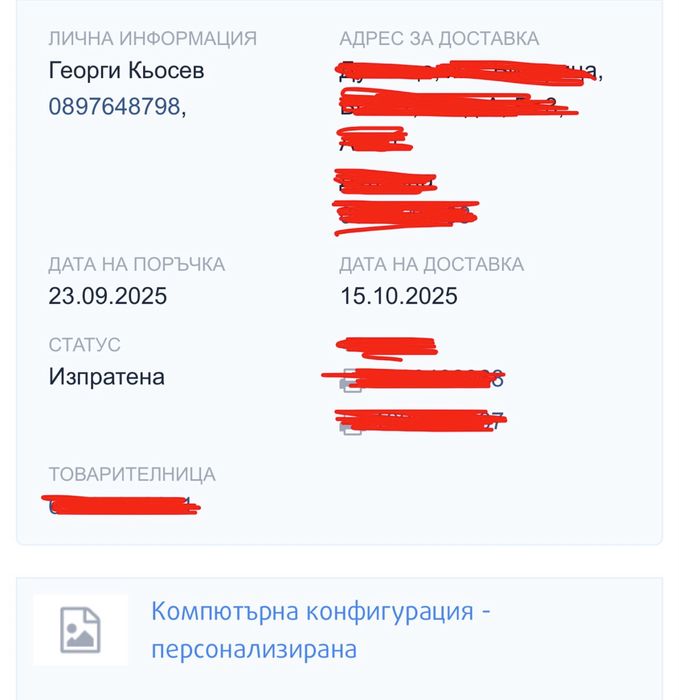Screen dimensions: 679x700
Task: Select the ЛИЧНА ИНФОРМАЦИЯ heading
Action: 152,39
